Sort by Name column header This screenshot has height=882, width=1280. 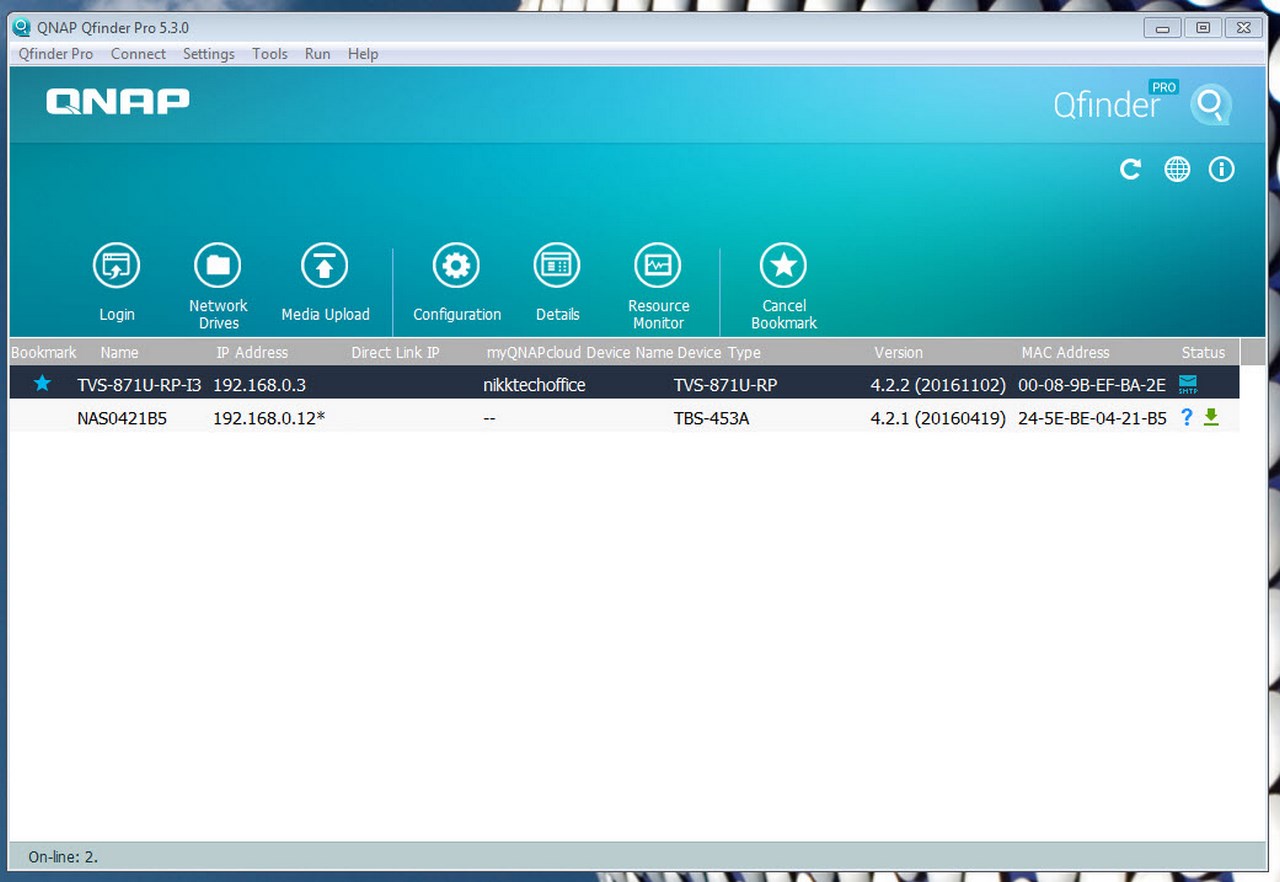pyautogui.click(x=119, y=352)
